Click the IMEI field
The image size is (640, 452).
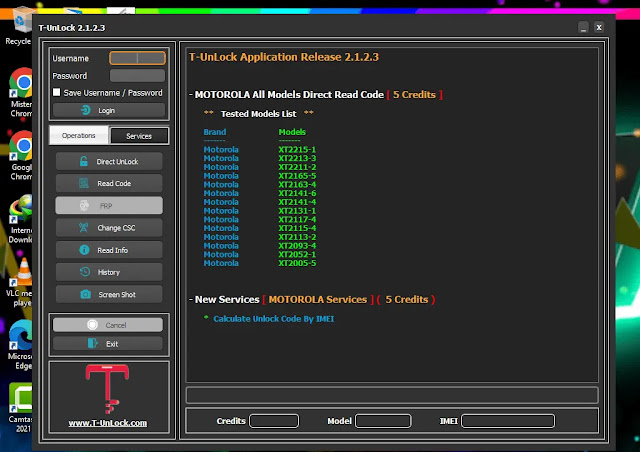click(508, 421)
